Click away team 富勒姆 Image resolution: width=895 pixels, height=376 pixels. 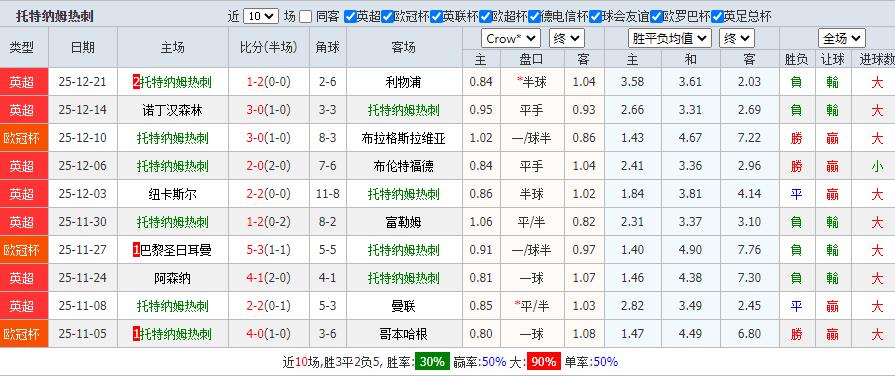[404, 222]
